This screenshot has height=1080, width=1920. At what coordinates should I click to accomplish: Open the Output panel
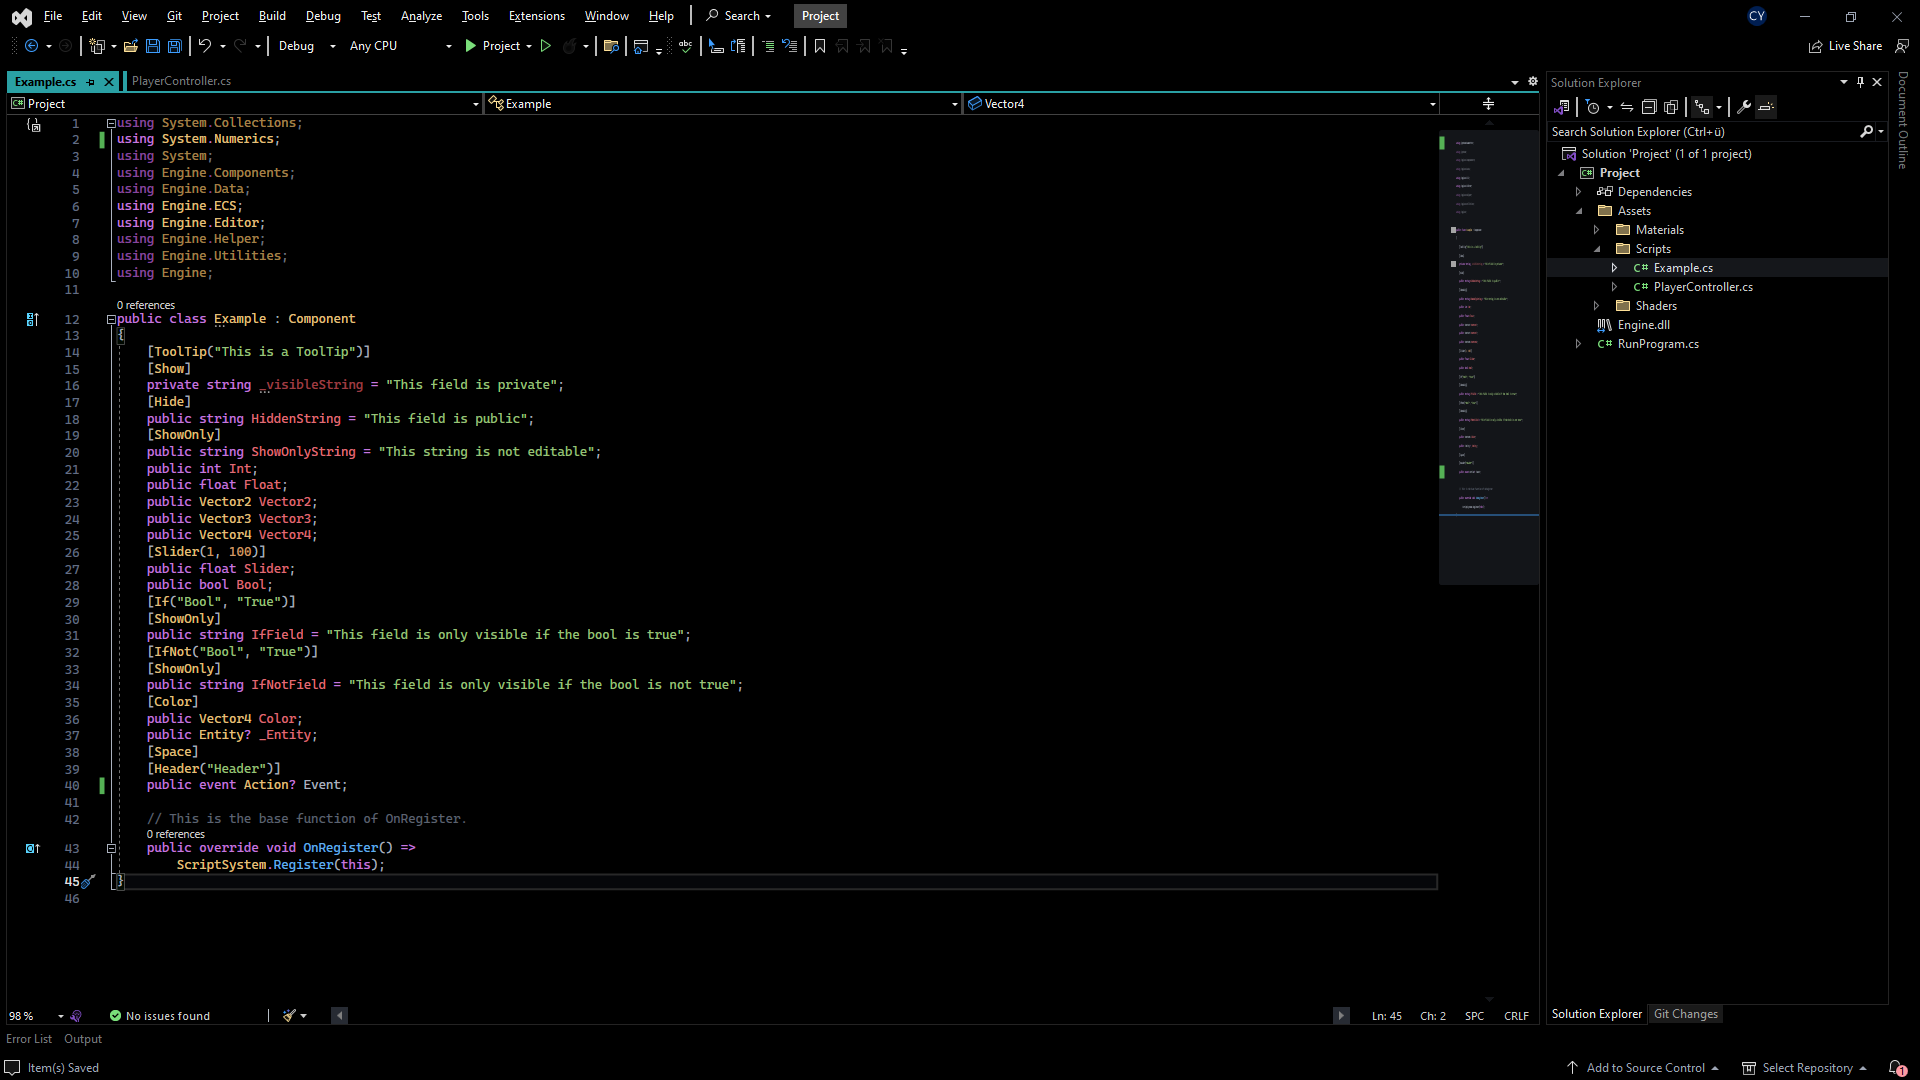tap(83, 1039)
